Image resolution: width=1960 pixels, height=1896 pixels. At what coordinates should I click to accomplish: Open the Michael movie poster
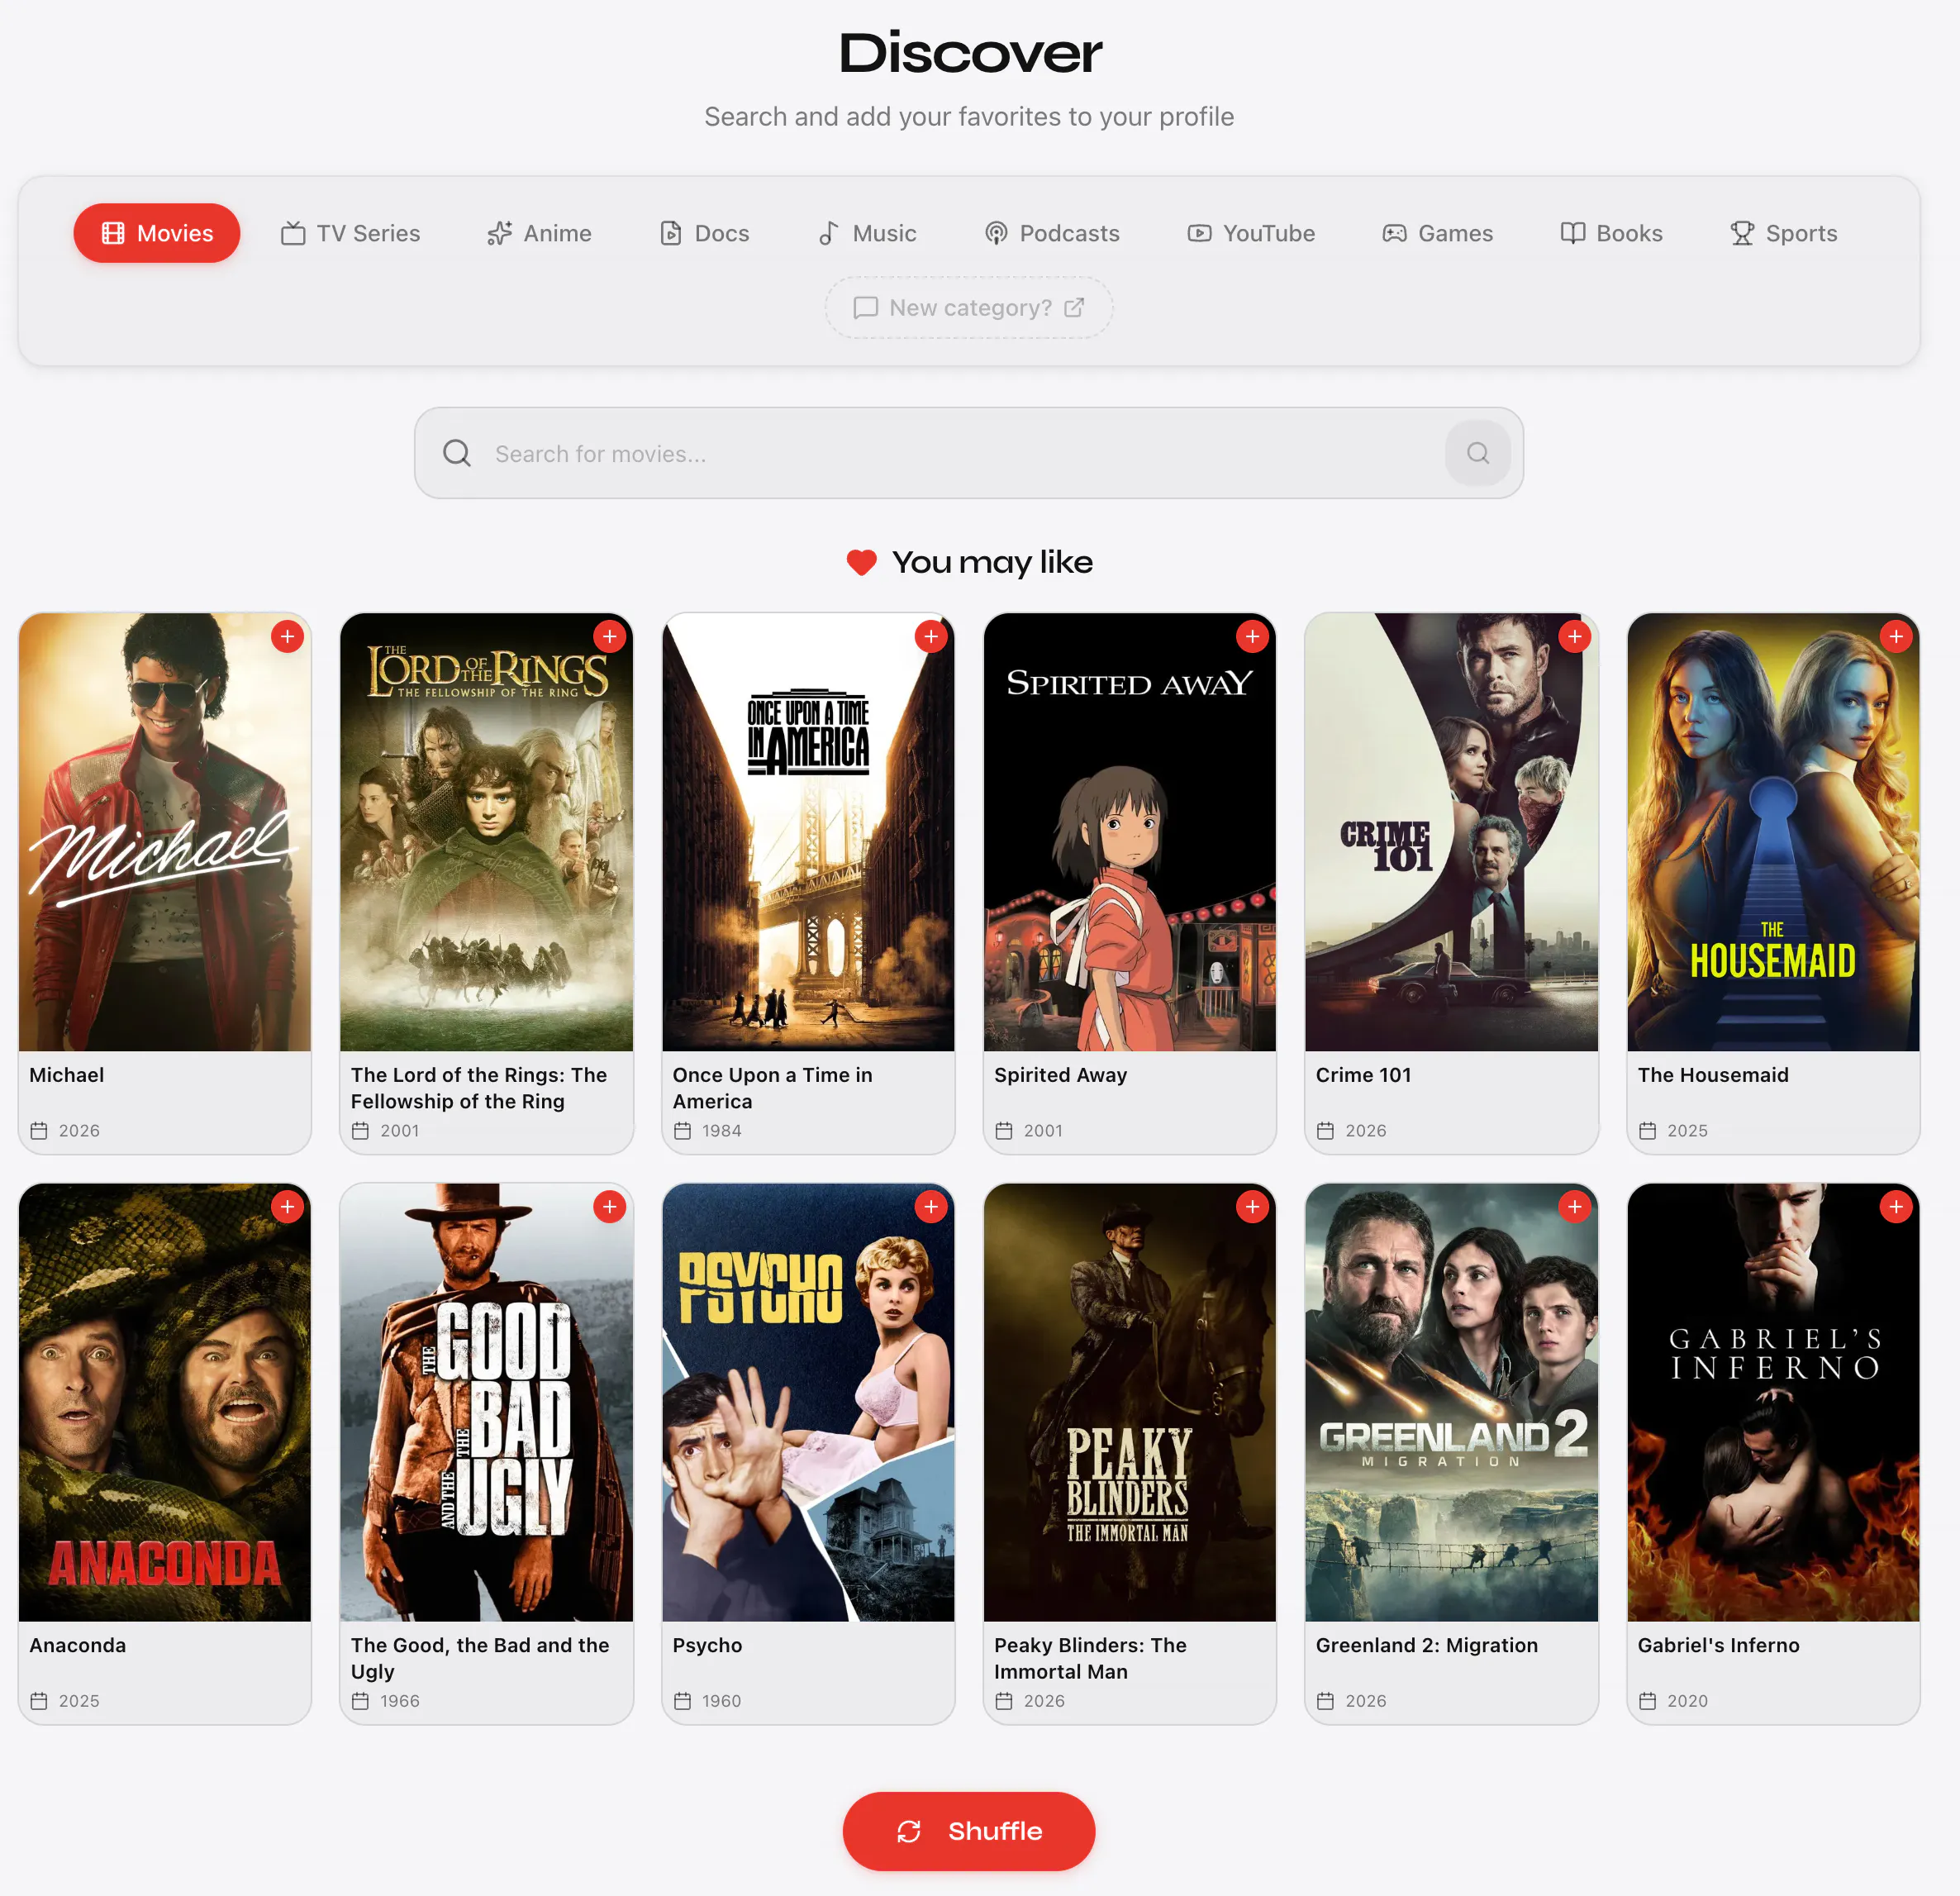click(x=165, y=832)
